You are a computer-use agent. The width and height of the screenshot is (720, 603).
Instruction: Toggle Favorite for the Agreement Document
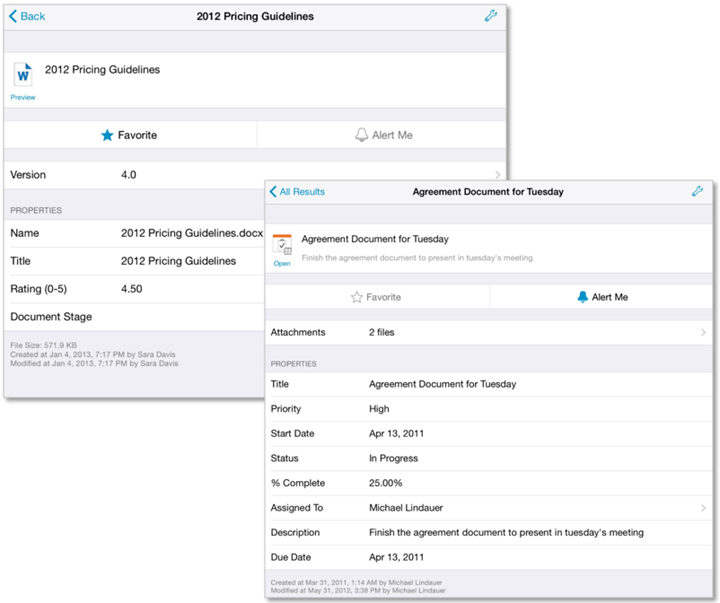[x=377, y=297]
